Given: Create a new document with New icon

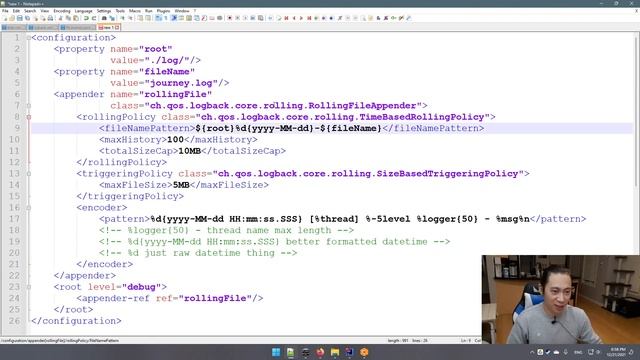Looking at the screenshot, I should point(5,18).
